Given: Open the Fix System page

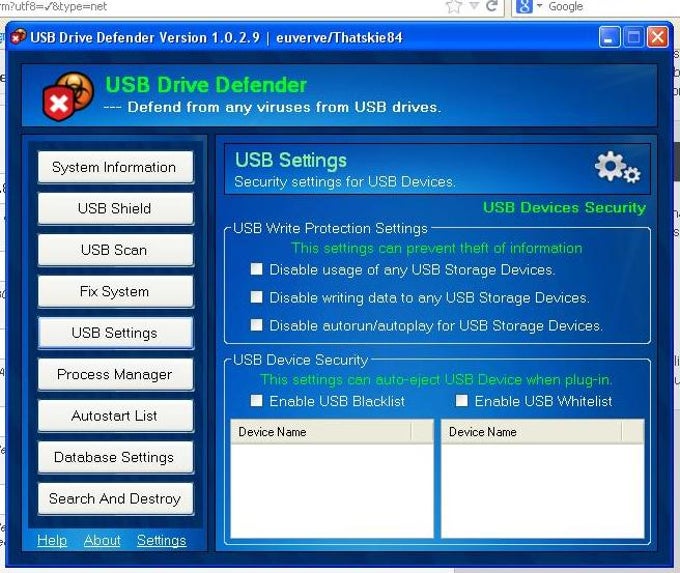Looking at the screenshot, I should click(x=115, y=291).
